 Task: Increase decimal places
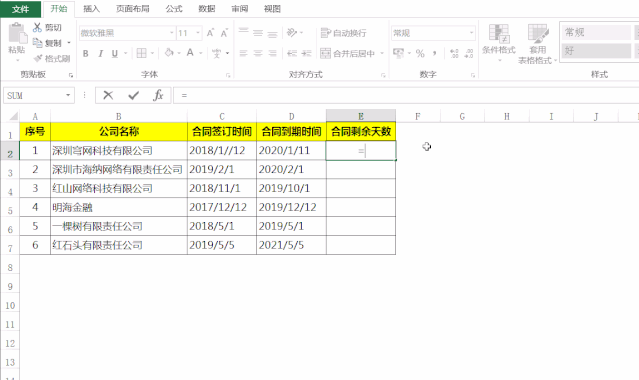(454, 53)
